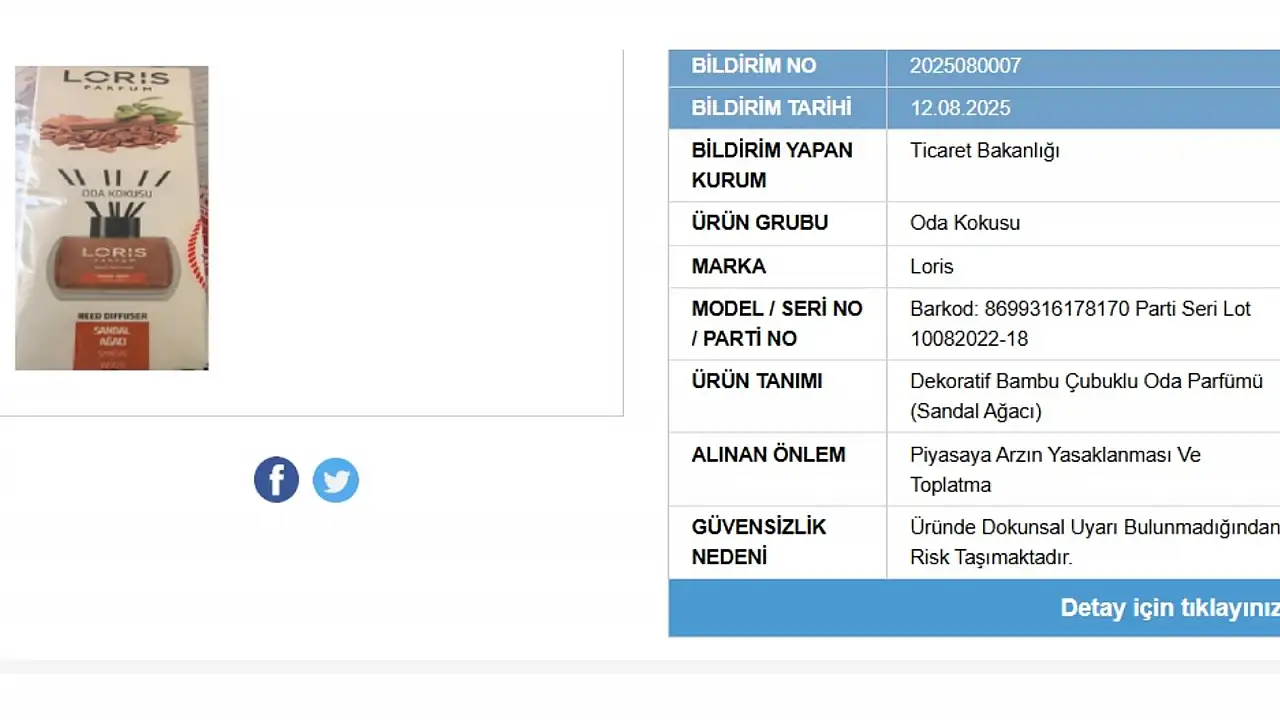The height and width of the screenshot is (723, 1280).
Task: Open the Loris reed diffuser product photo
Action: (112, 218)
